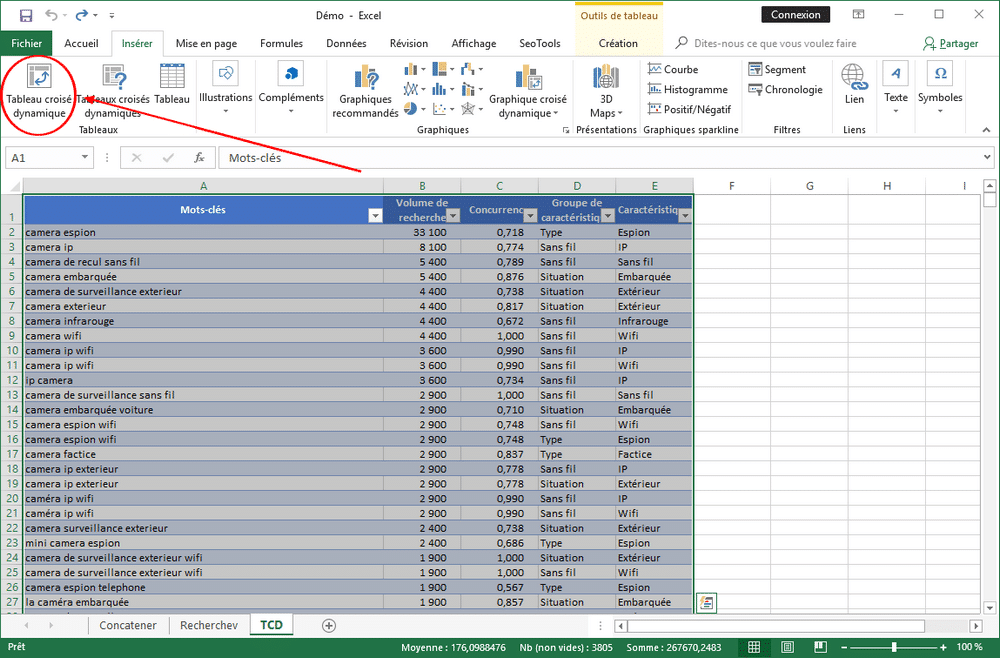Click the Connexion button
This screenshot has width=1000, height=658.
pyautogui.click(x=795, y=15)
